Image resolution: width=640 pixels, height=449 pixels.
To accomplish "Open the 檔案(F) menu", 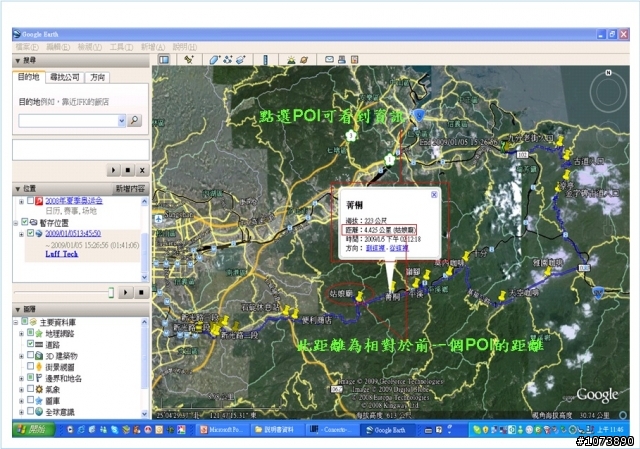I will click(27, 47).
